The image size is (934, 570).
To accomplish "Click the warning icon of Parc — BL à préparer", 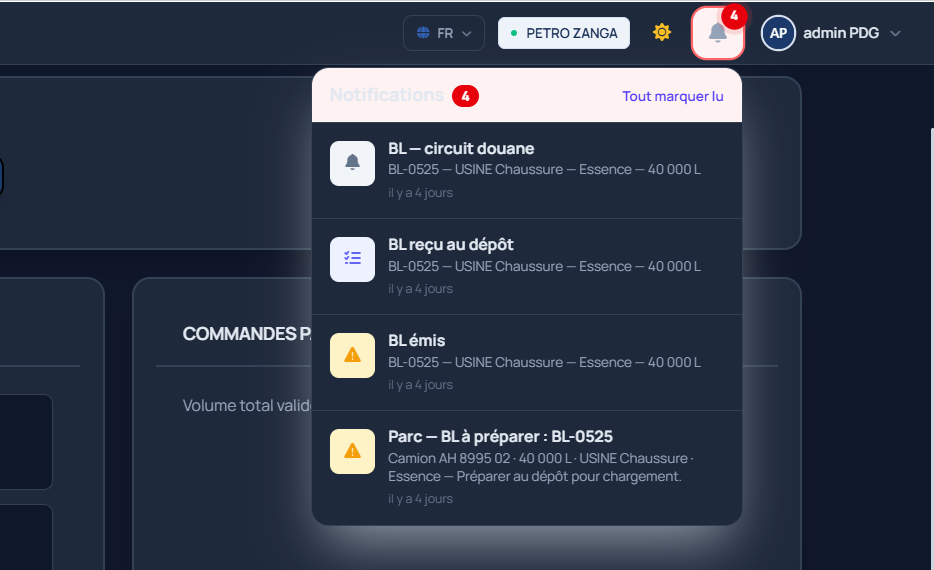I will click(353, 451).
